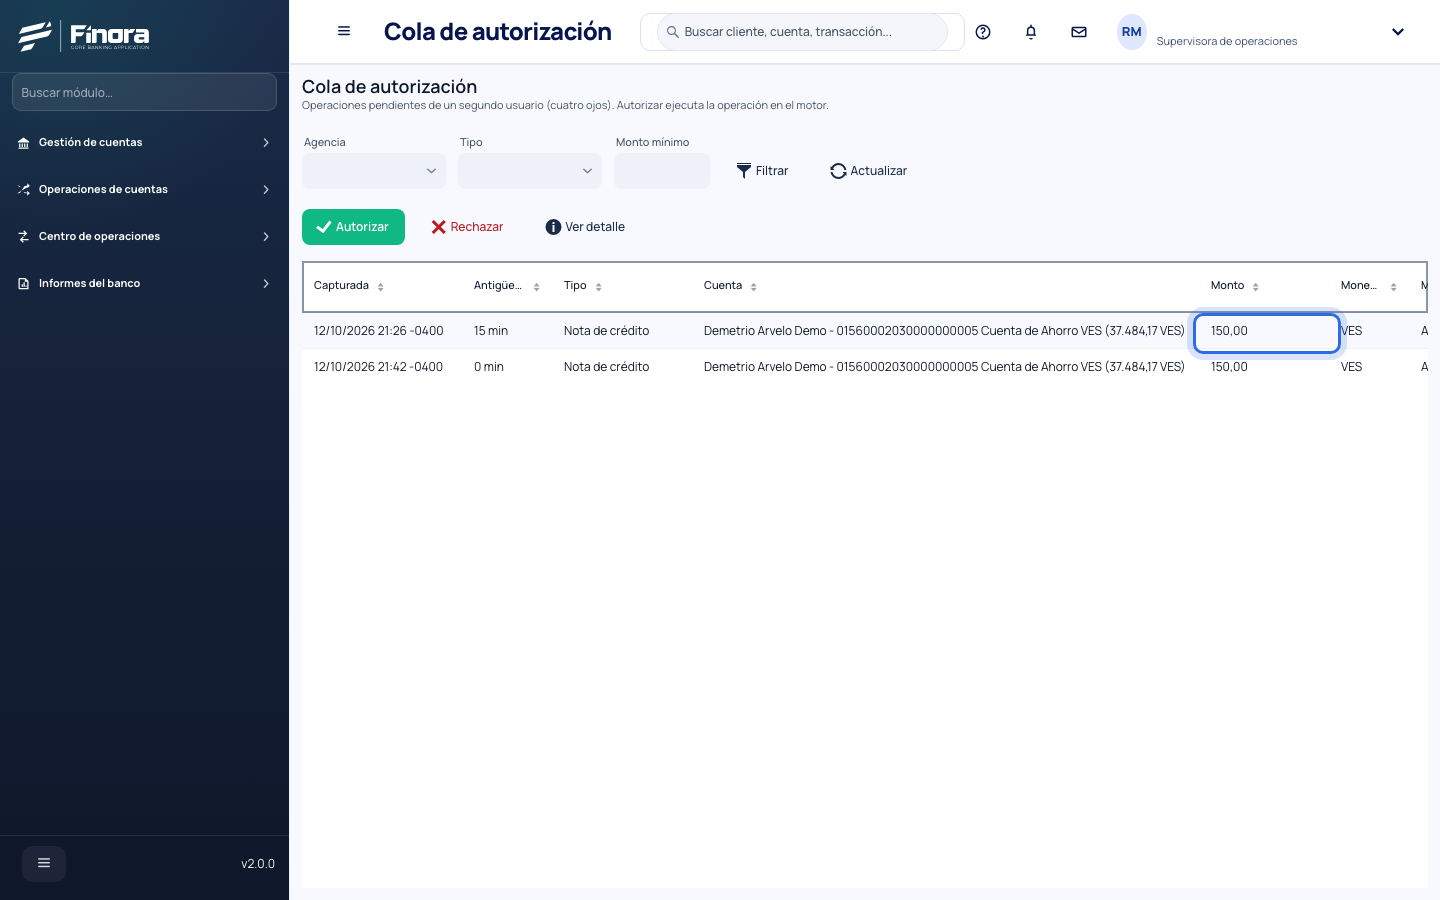Click the Gestión de cuentas bank icon
This screenshot has width=1440, height=900.
(24, 143)
